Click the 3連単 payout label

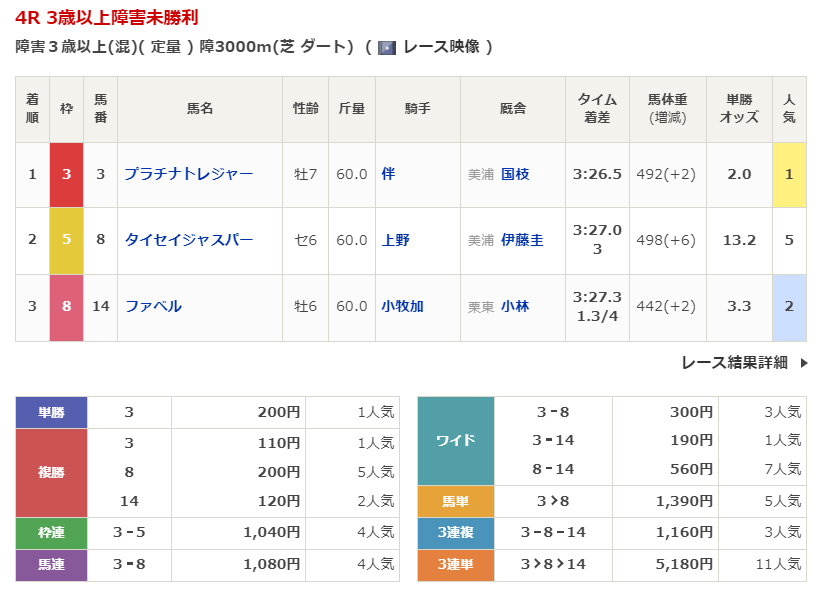point(455,565)
